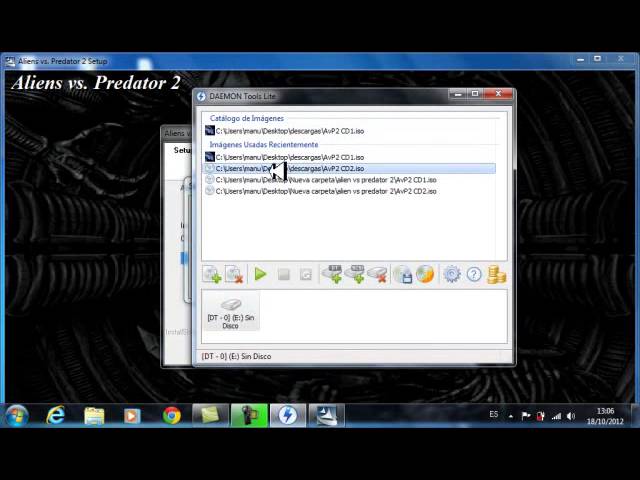Switch to DAEMON Tools in the taskbar
The width and height of the screenshot is (640, 480).
(x=288, y=416)
